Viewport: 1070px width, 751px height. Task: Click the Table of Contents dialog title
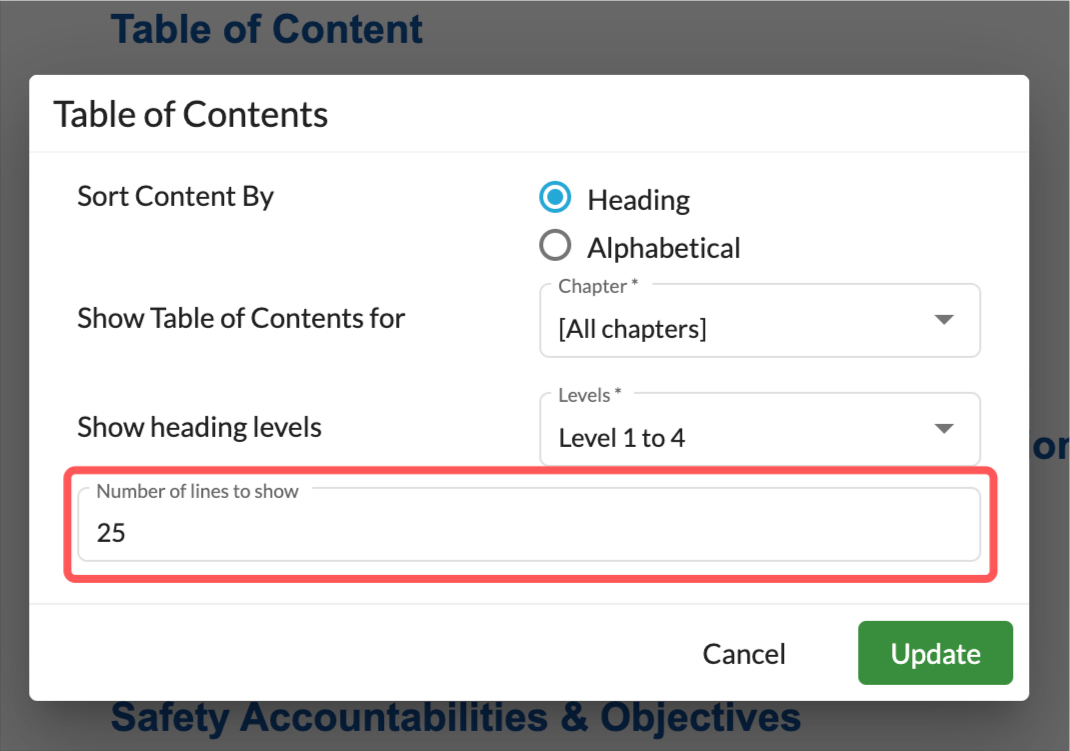point(191,114)
